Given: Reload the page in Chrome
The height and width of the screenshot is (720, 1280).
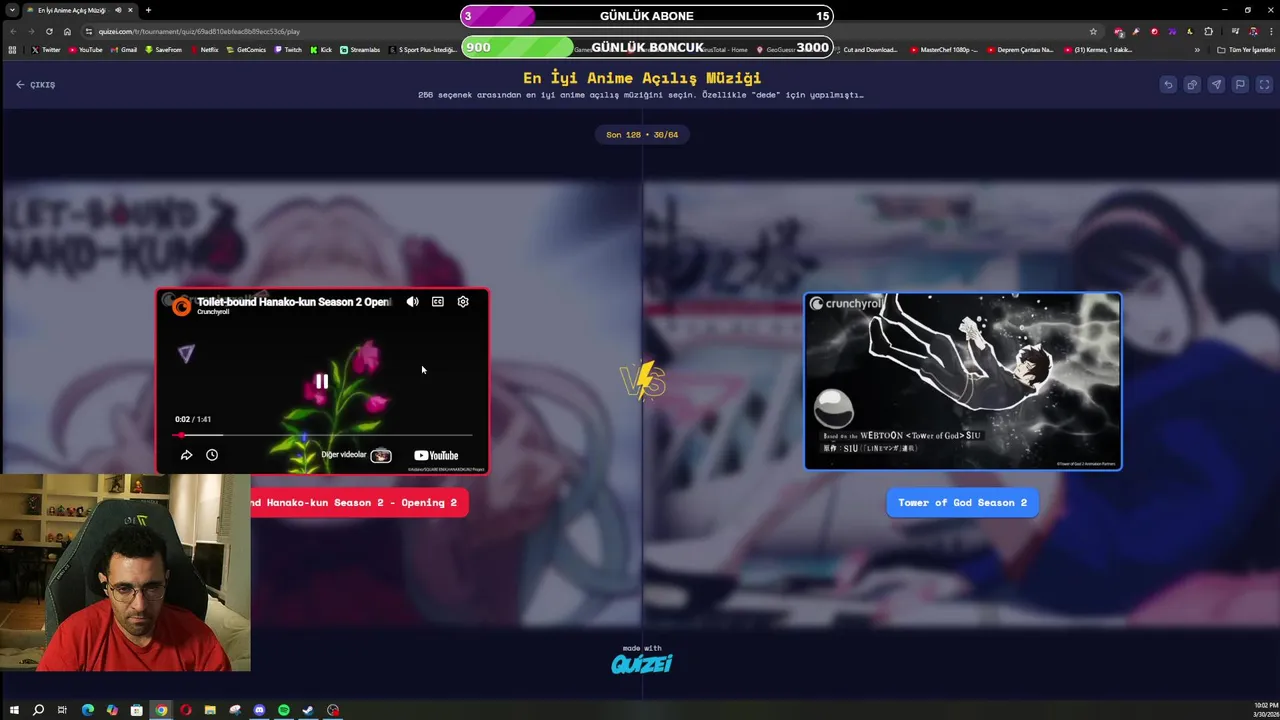Looking at the screenshot, I should (49, 31).
